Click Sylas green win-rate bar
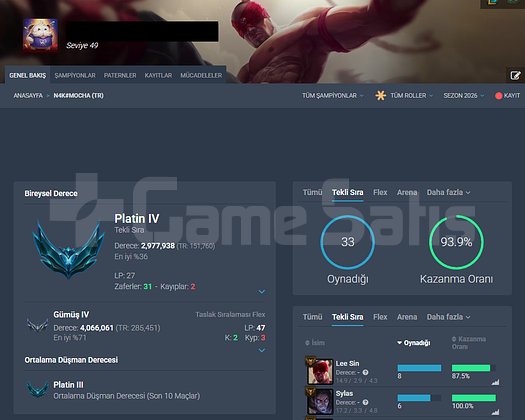This screenshot has width=525, height=420. point(474,398)
